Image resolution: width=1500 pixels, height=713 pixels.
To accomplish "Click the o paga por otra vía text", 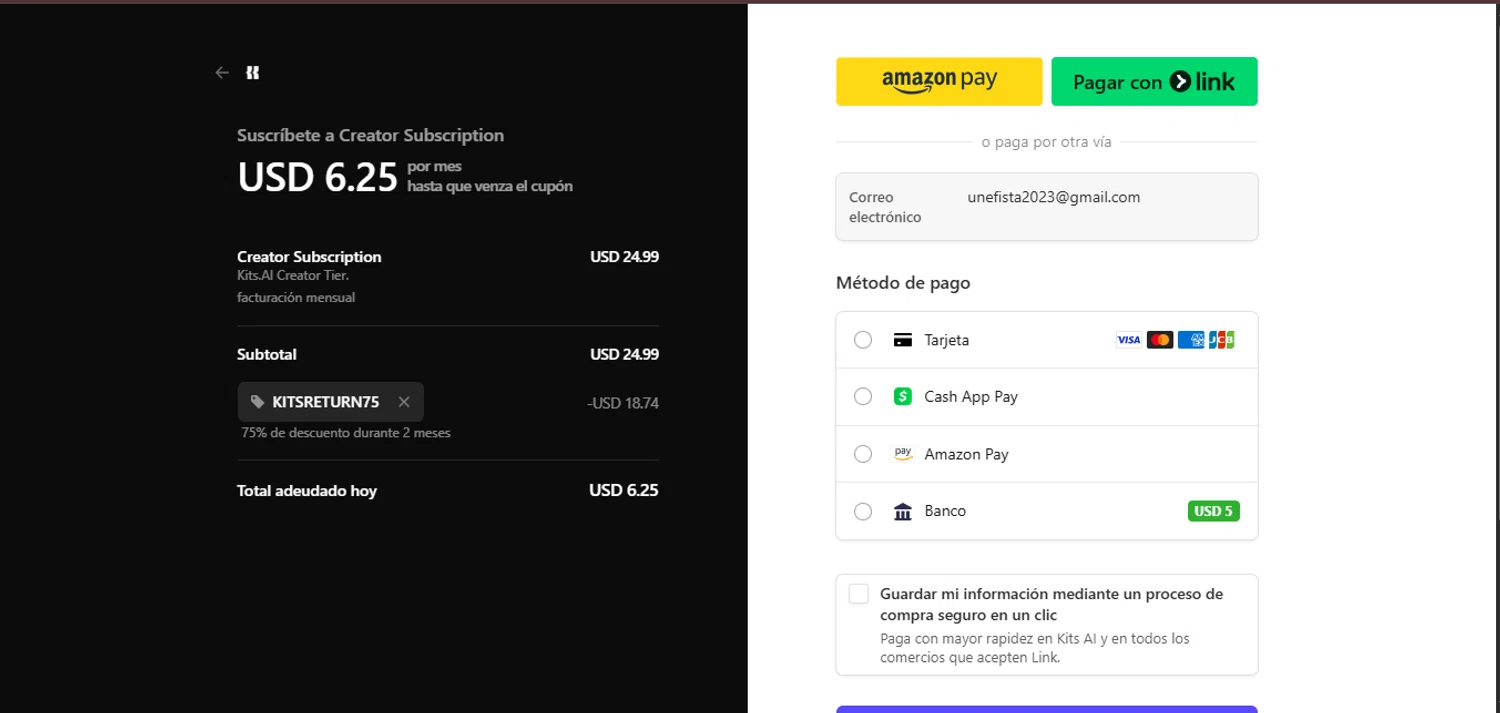I will 1046,142.
